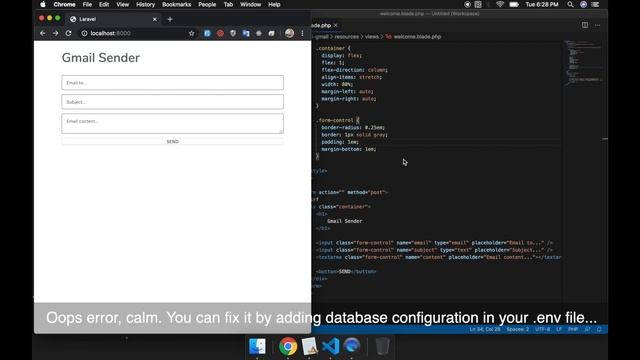The width and height of the screenshot is (640, 360).
Task: Open VS Code editor more actions
Action: (598, 25)
